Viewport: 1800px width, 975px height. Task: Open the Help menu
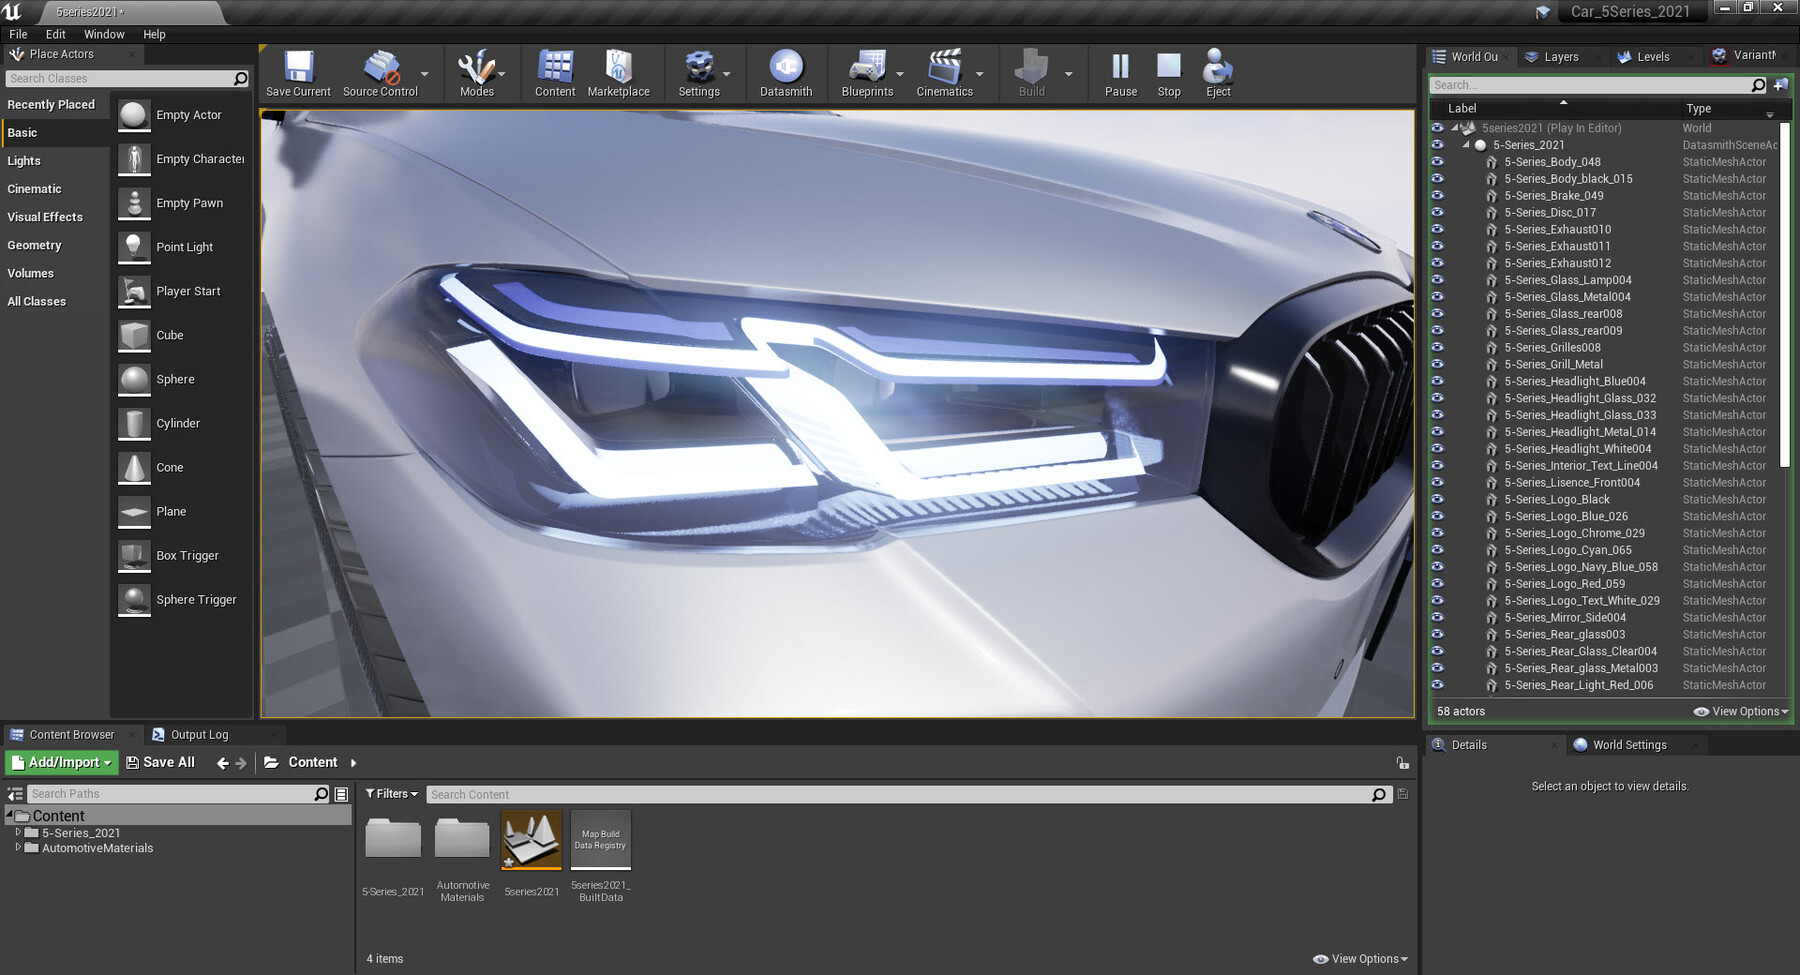pyautogui.click(x=154, y=34)
